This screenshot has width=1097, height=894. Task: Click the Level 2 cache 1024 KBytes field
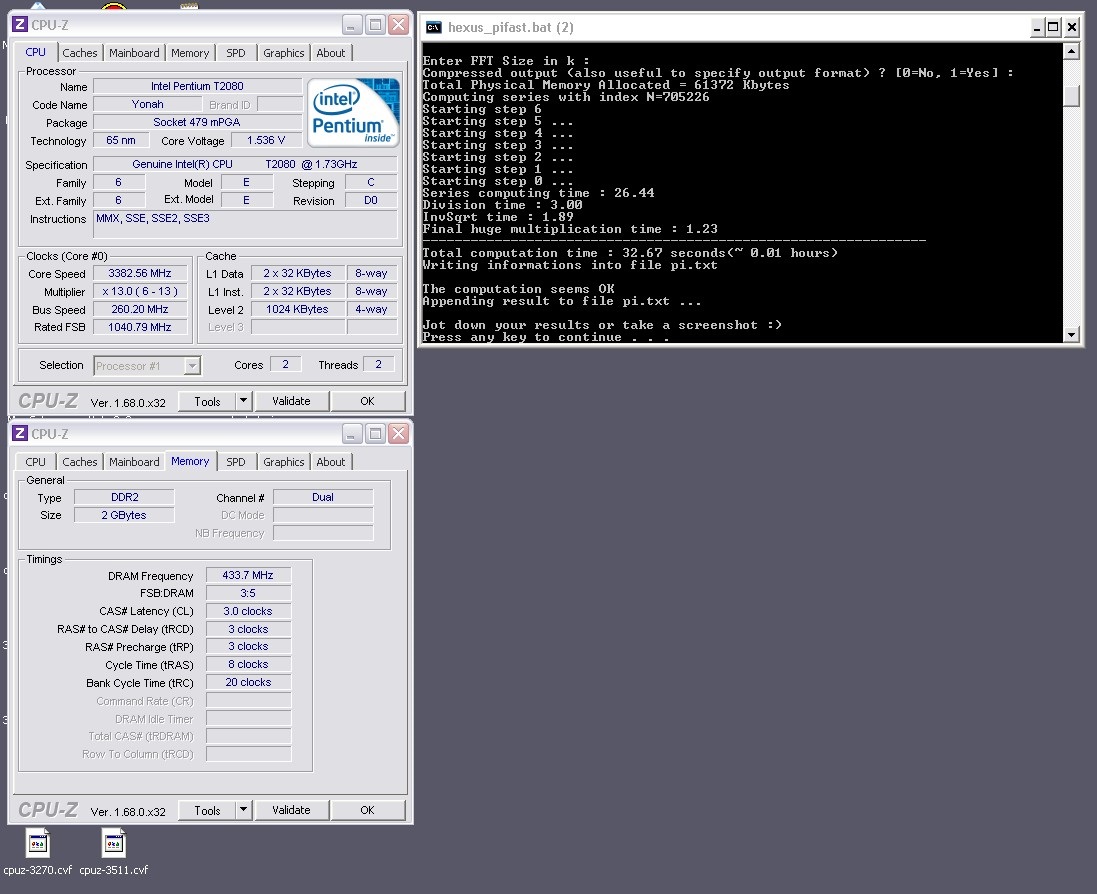pyautogui.click(x=297, y=309)
